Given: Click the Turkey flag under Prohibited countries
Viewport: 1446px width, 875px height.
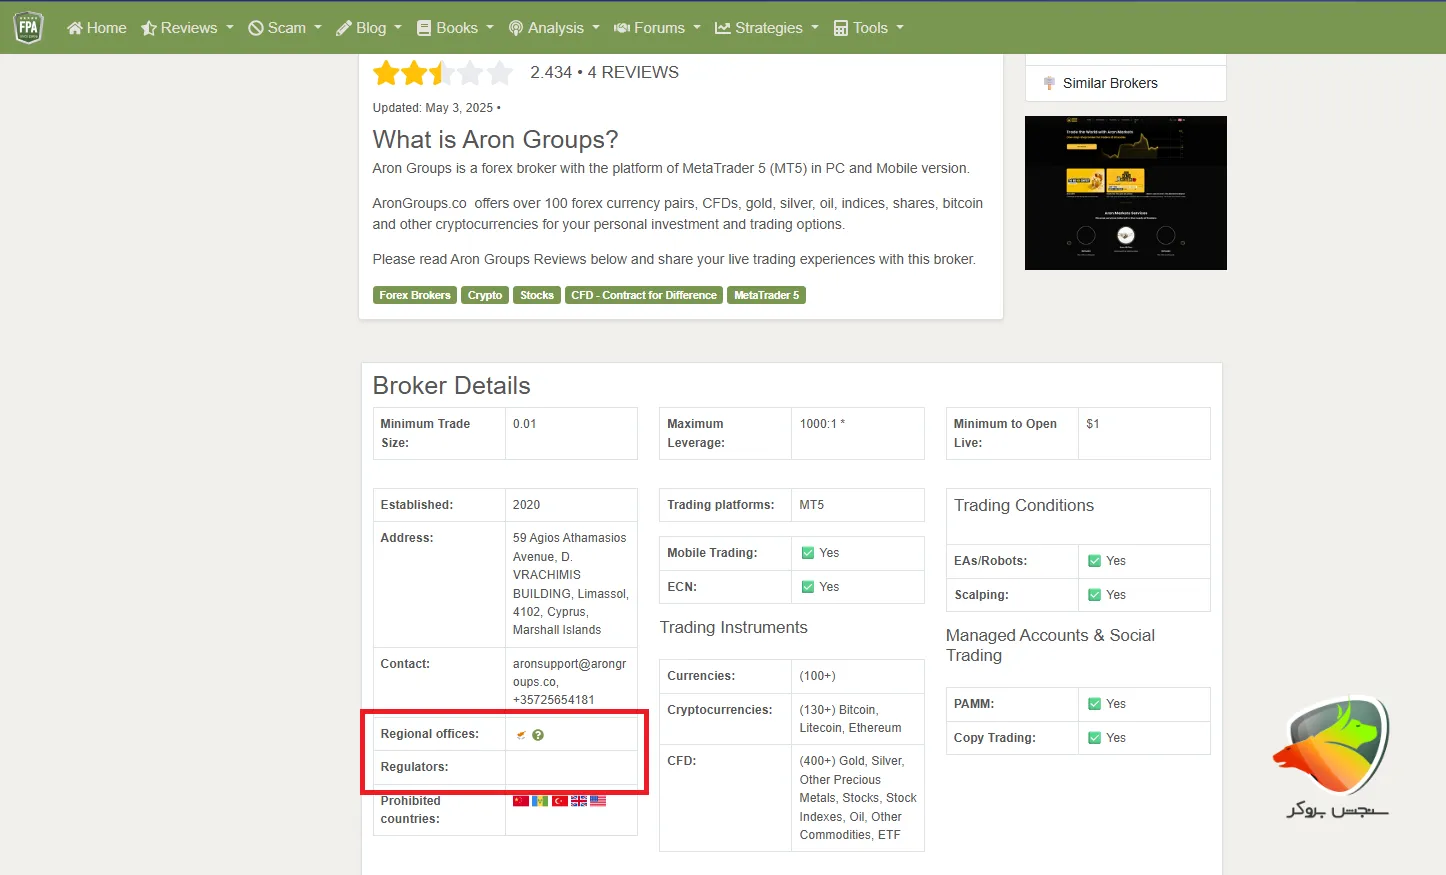Looking at the screenshot, I should 560,801.
